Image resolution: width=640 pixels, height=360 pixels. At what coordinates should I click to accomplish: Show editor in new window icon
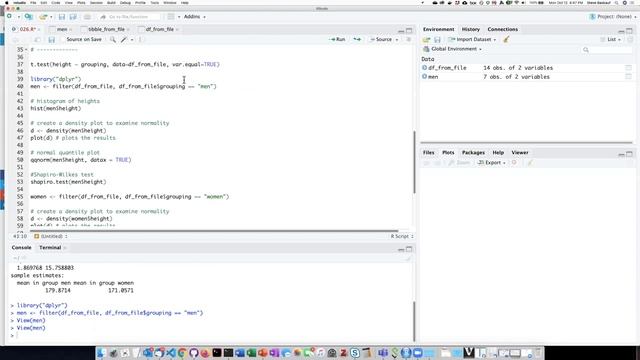pyautogui.click(x=37, y=40)
